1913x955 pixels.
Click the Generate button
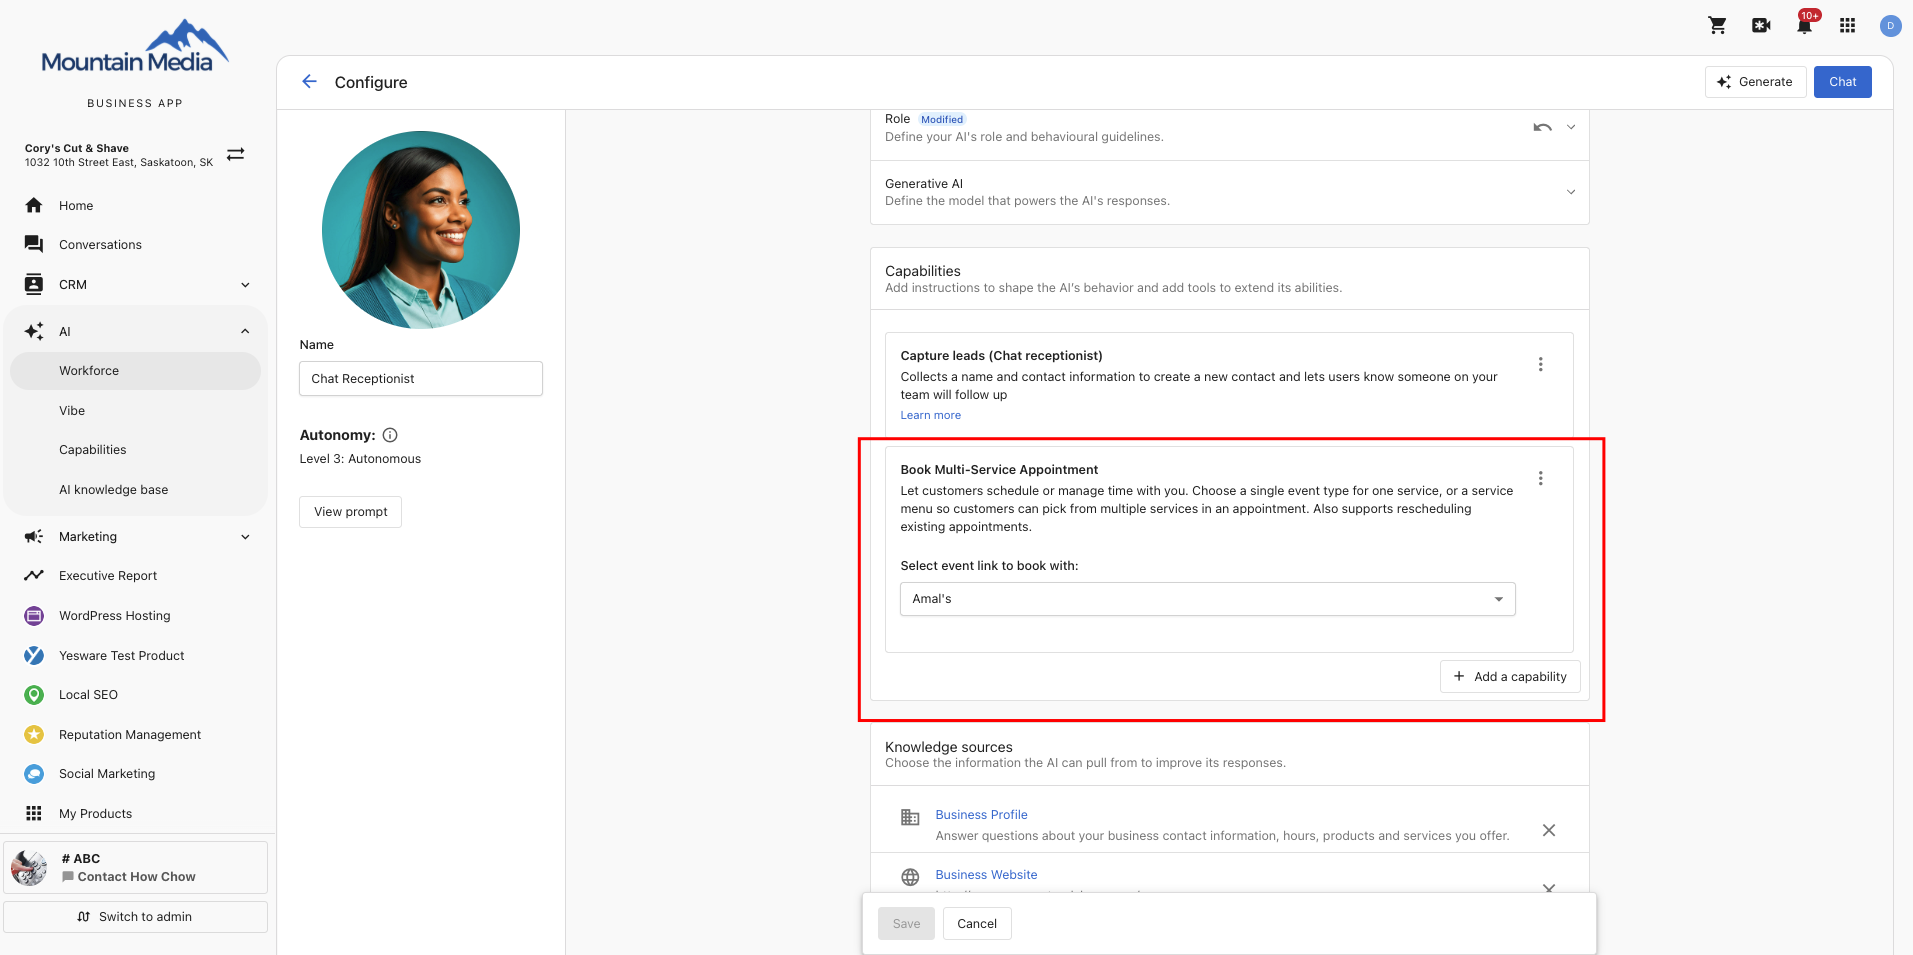[x=1755, y=82]
